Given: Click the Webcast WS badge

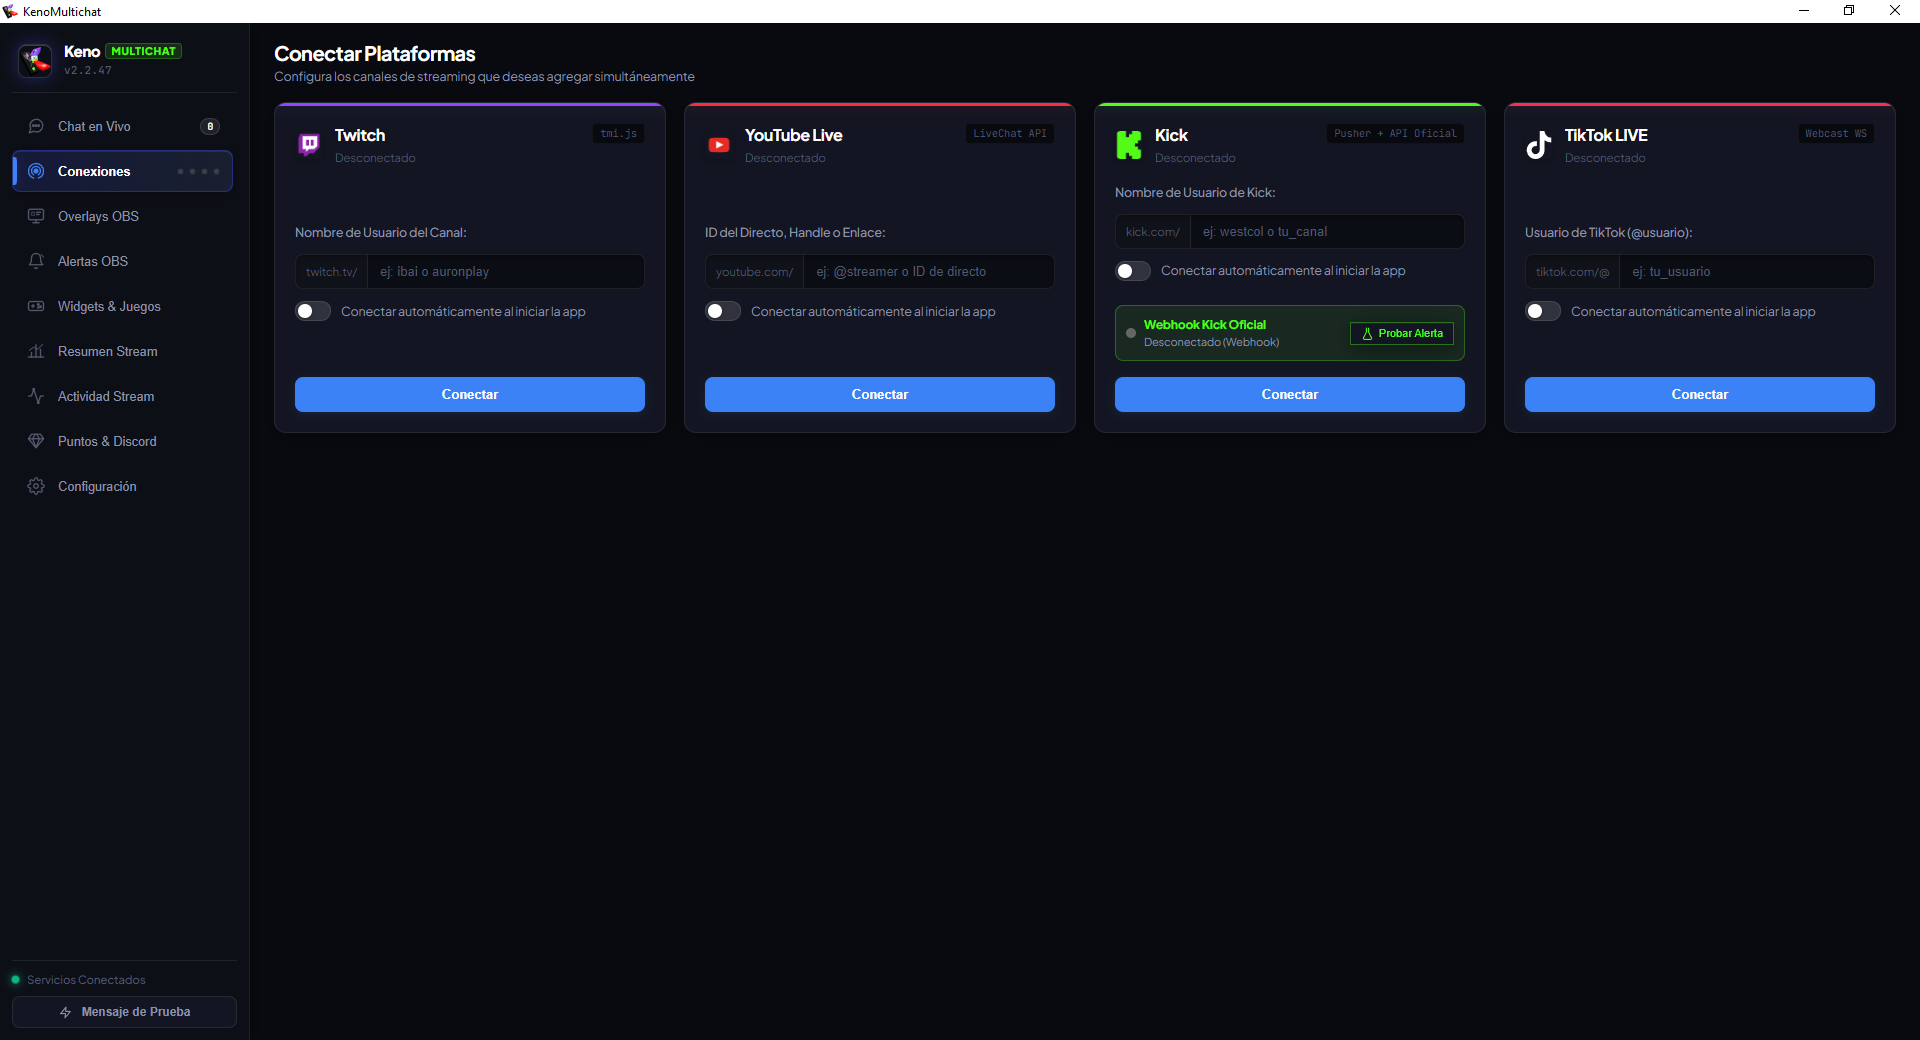Looking at the screenshot, I should [x=1836, y=134].
